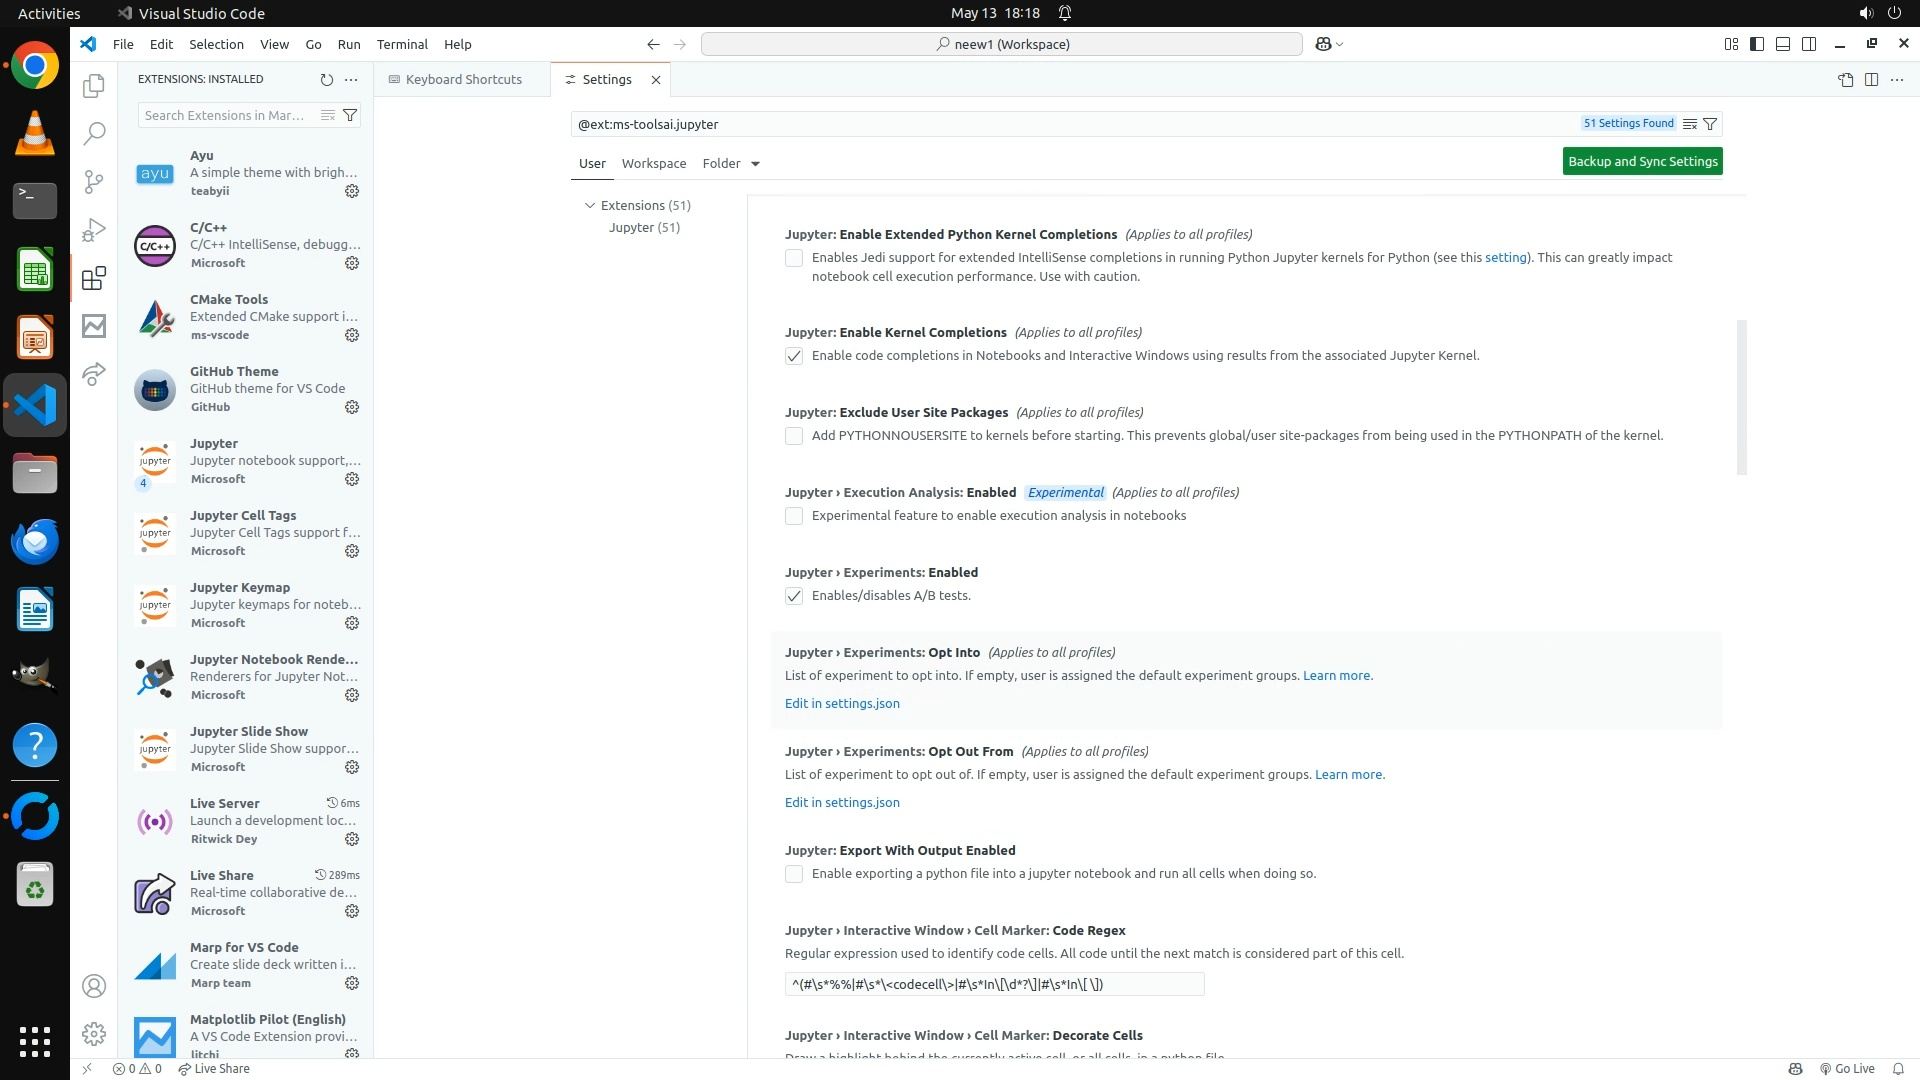1920x1080 pixels.
Task: Click the Live Share activity bar icon
Action: pyautogui.click(x=94, y=373)
